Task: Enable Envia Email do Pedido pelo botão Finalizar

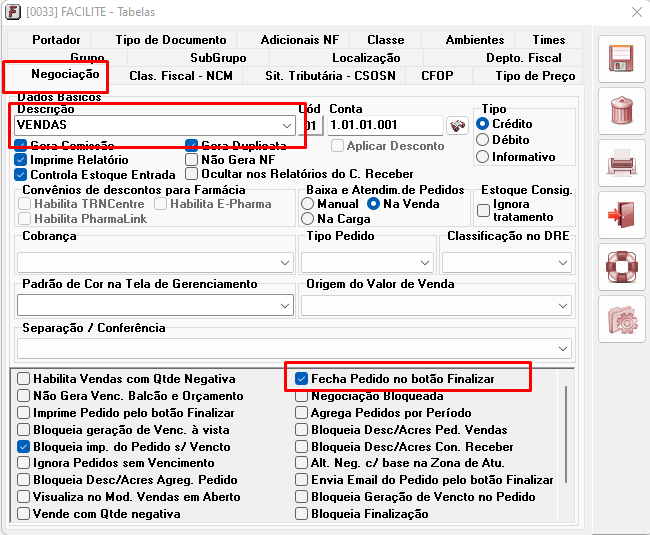Action: pyautogui.click(x=301, y=479)
